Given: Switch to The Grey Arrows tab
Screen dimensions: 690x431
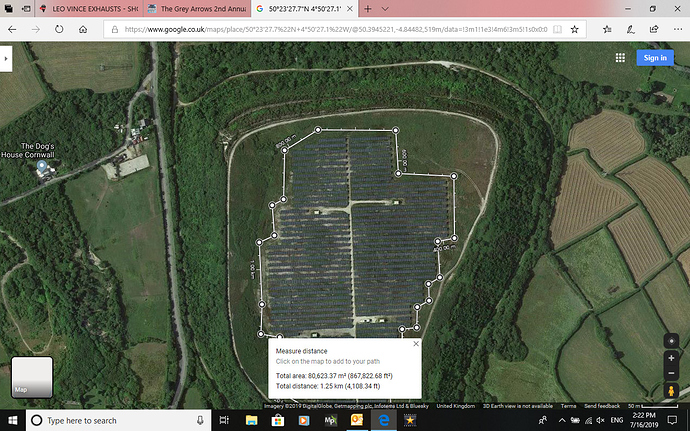Looking at the screenshot, I should pos(197,9).
